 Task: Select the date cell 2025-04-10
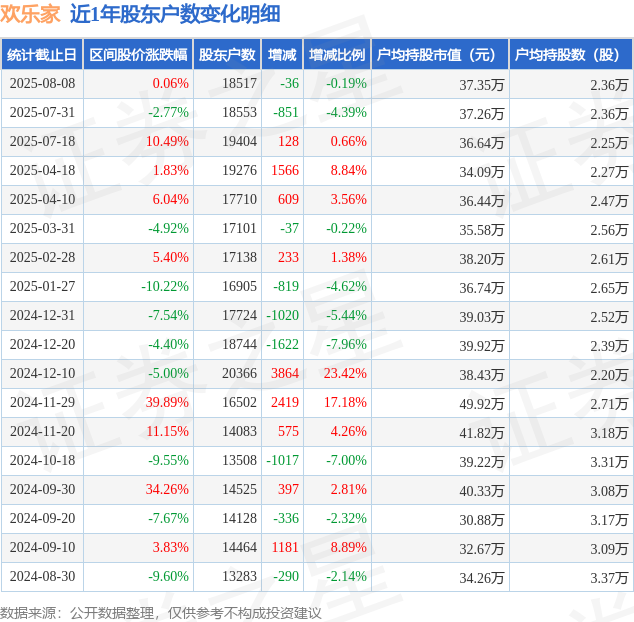tap(42, 199)
